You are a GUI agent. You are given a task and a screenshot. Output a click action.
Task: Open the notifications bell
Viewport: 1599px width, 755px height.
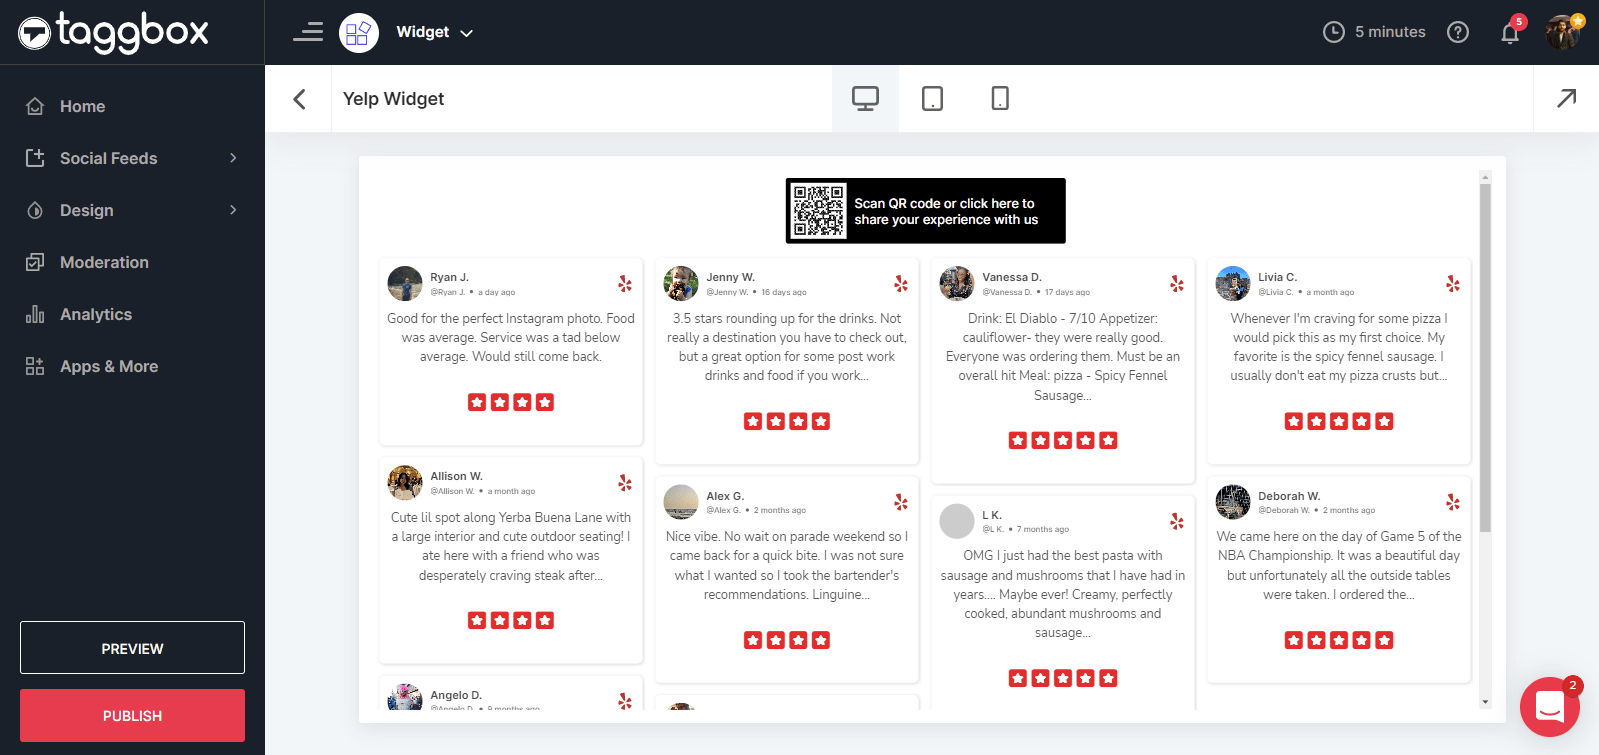[x=1509, y=33]
